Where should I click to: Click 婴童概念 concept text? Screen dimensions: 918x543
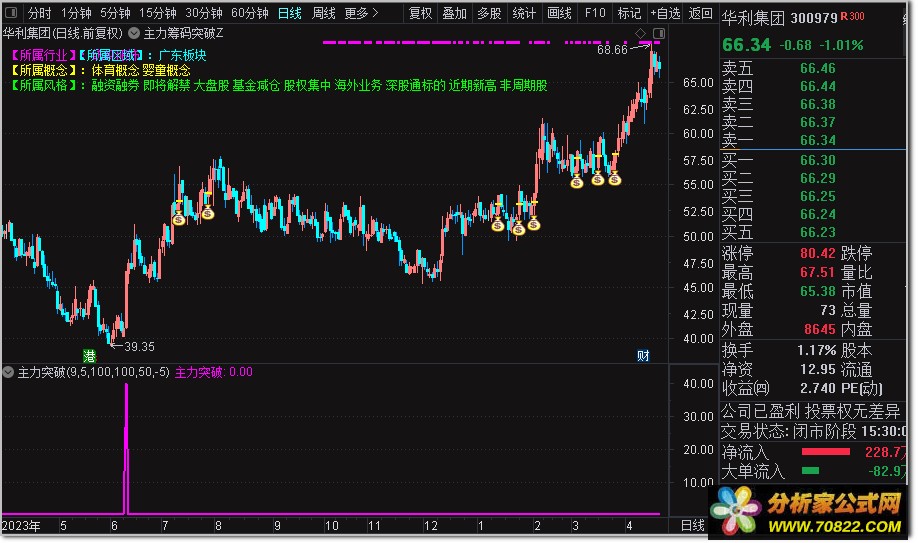pyautogui.click(x=166, y=70)
